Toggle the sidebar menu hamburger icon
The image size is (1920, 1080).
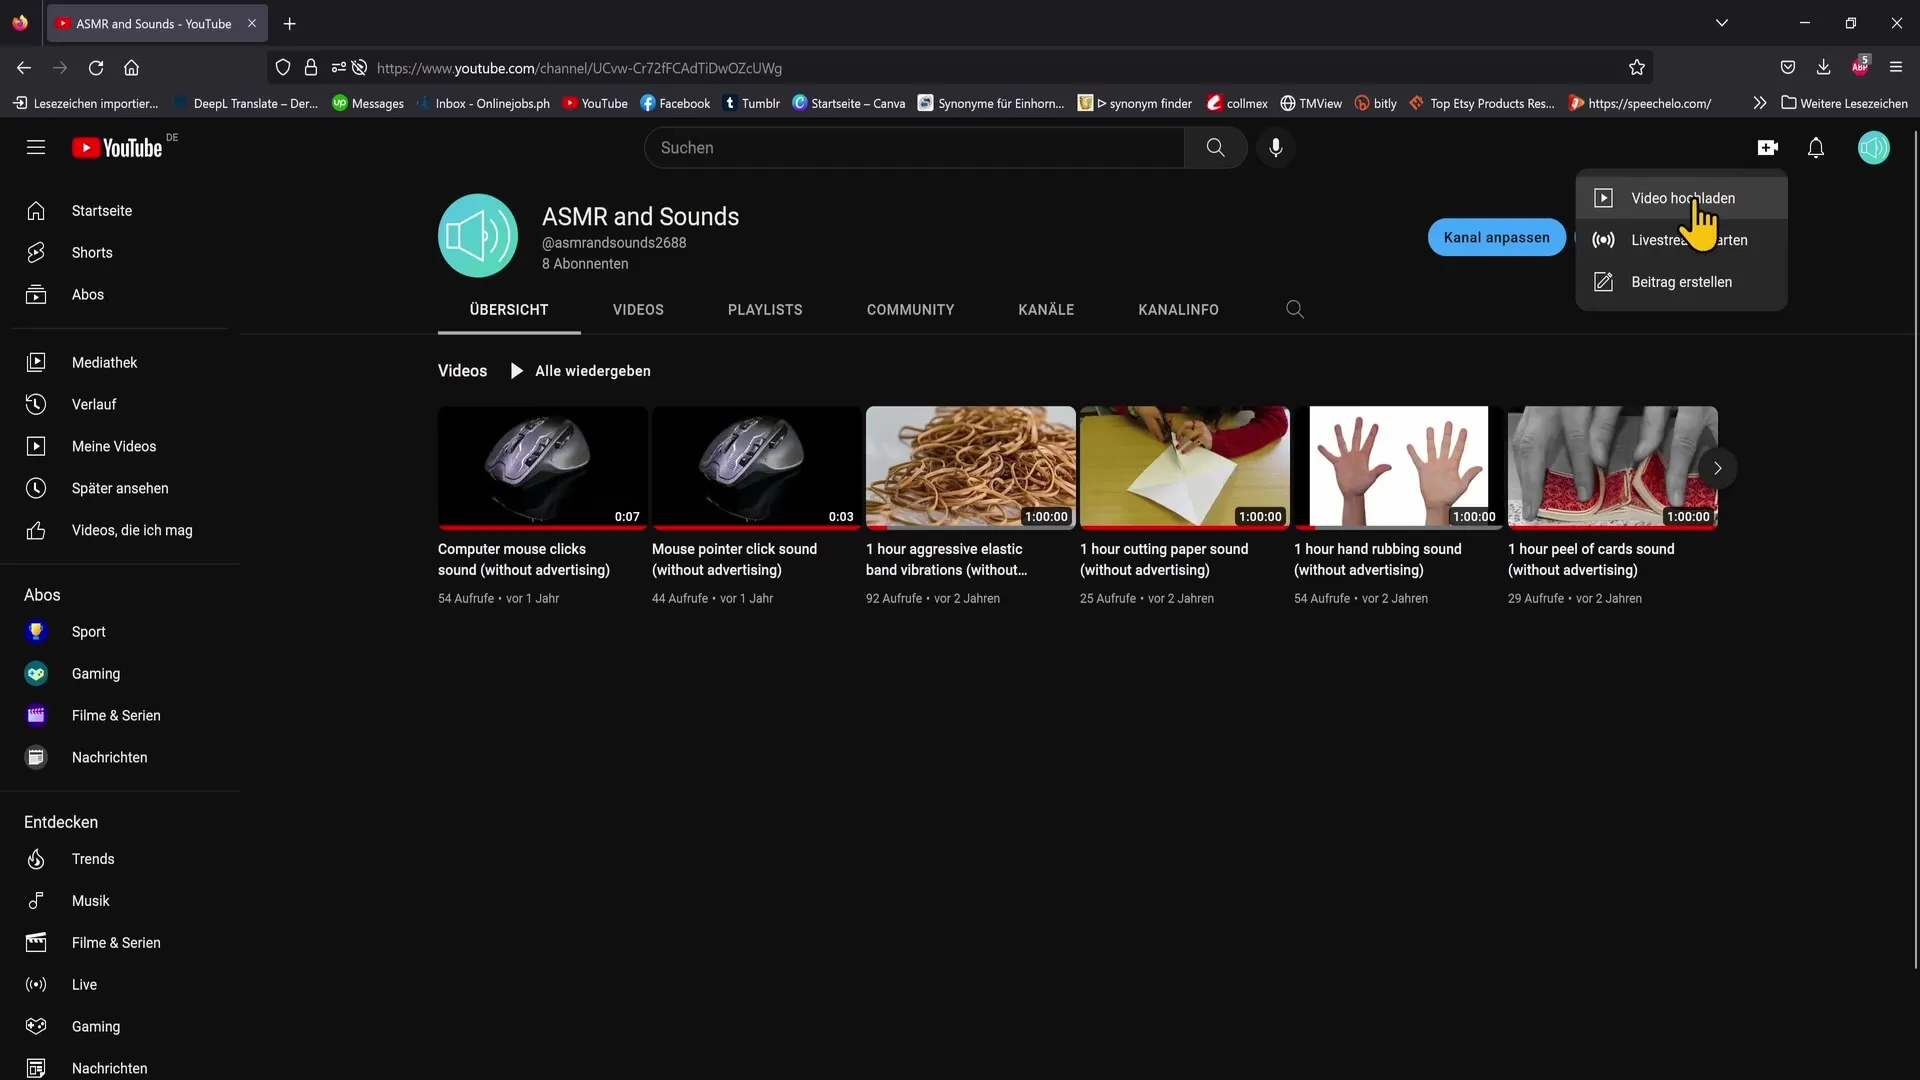coord(36,146)
